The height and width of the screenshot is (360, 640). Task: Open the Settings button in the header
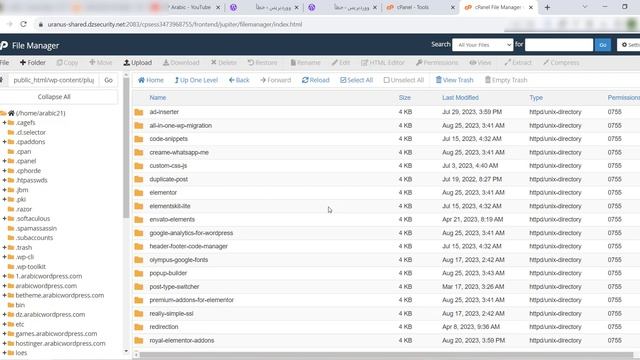pyautogui.click(x=629, y=45)
